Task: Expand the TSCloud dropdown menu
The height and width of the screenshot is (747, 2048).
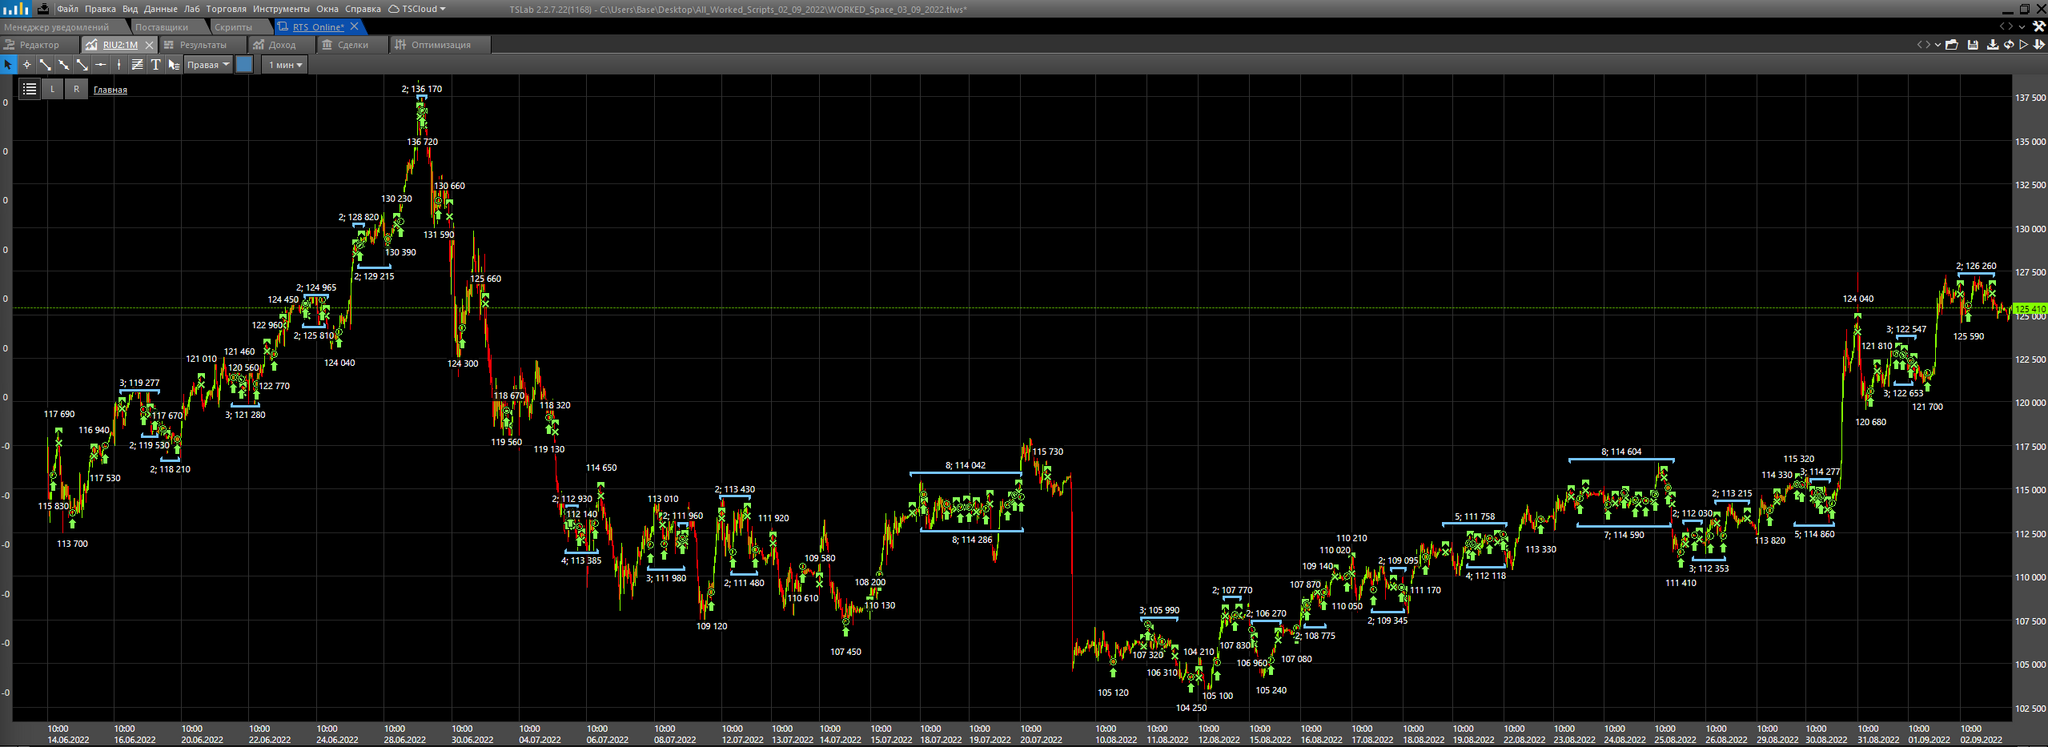Action: 417,9
